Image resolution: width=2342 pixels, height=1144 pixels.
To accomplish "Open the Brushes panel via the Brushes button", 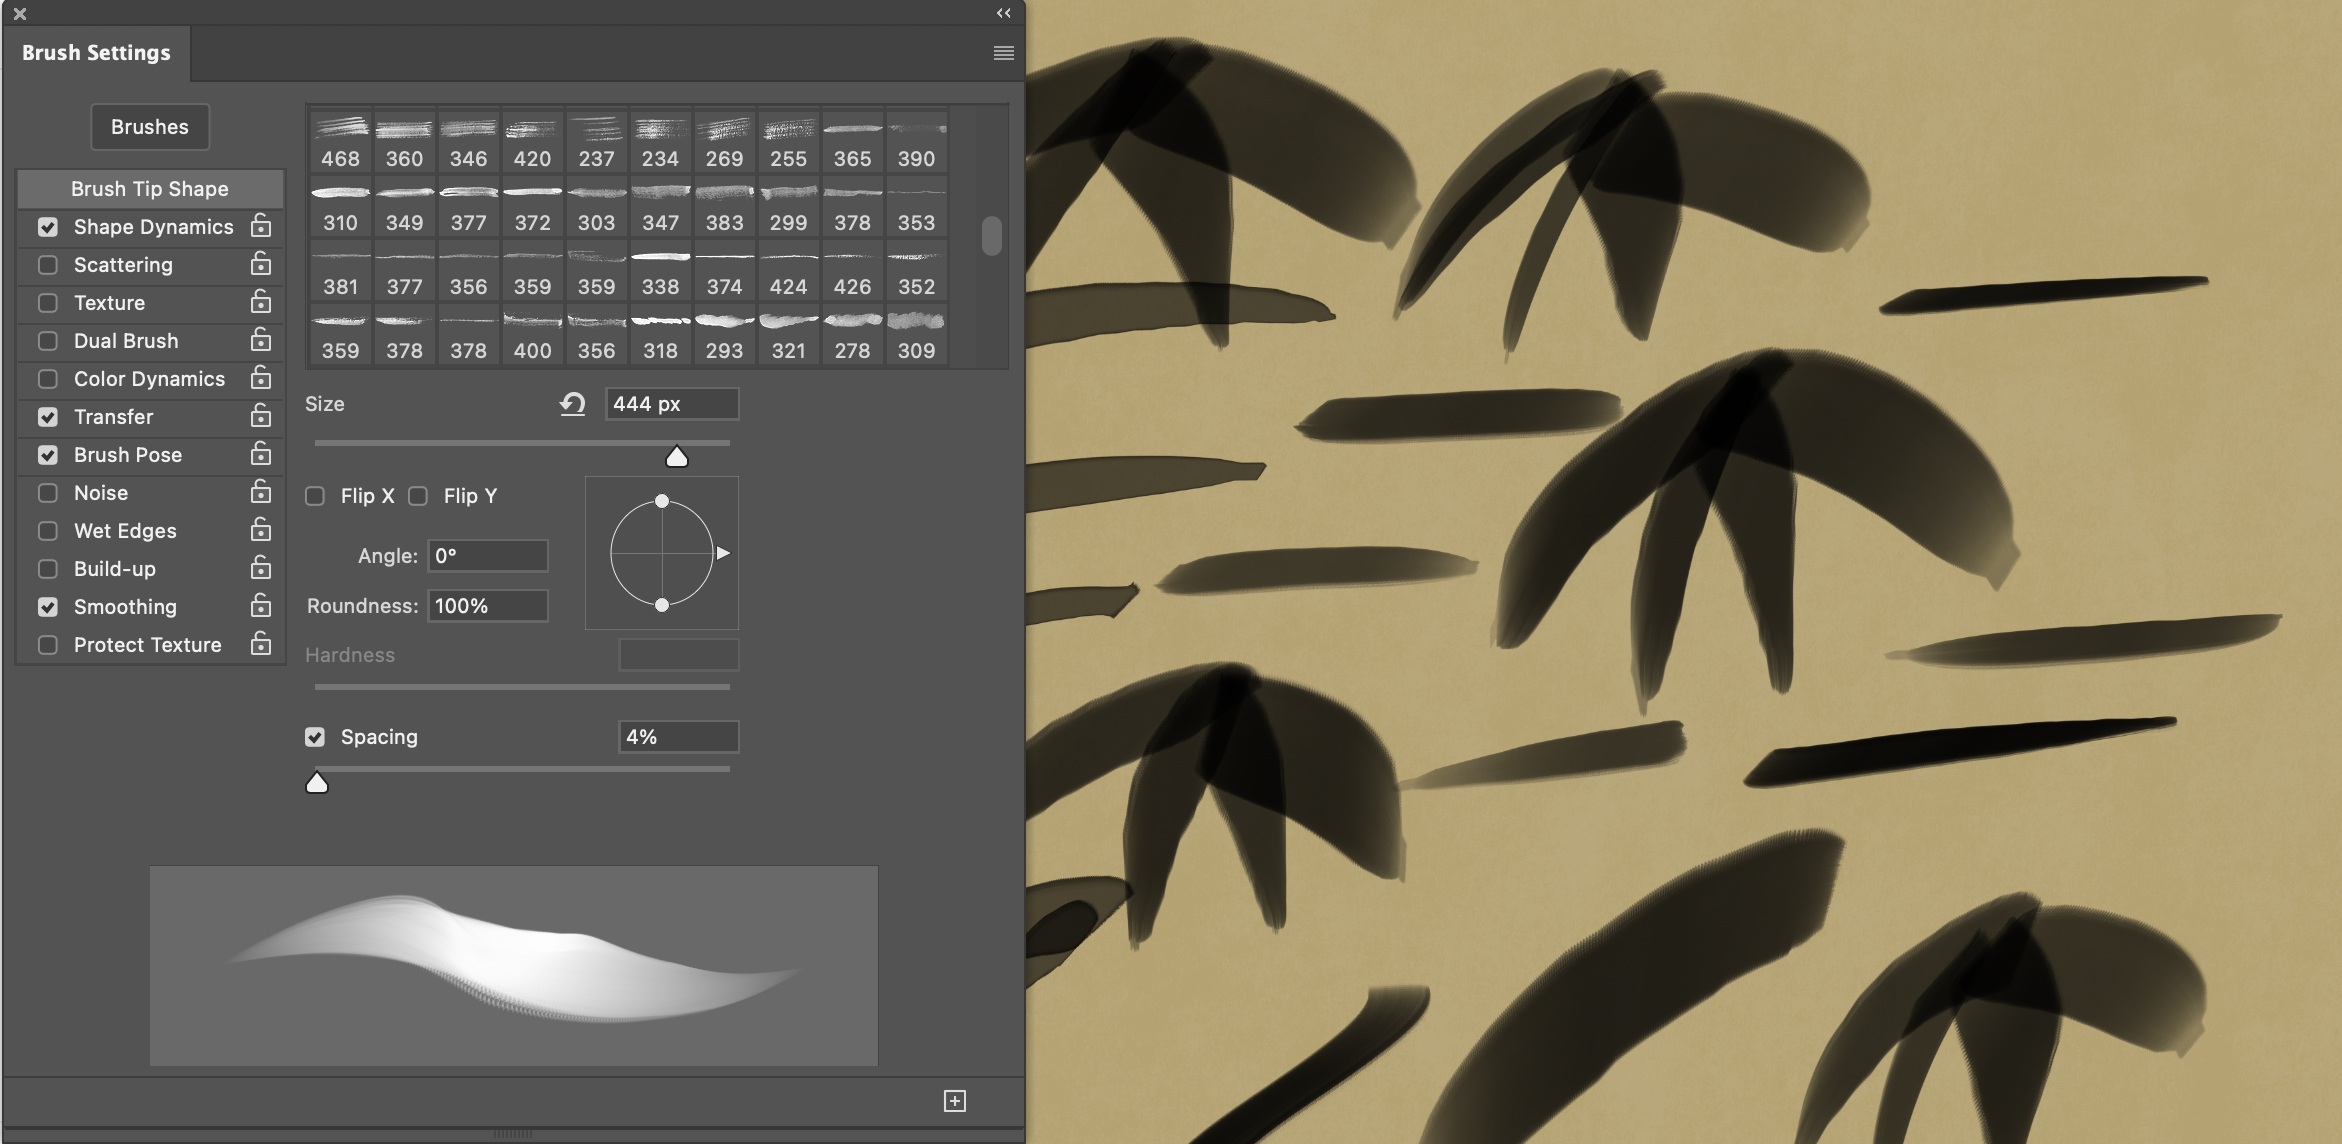I will pyautogui.click(x=150, y=127).
